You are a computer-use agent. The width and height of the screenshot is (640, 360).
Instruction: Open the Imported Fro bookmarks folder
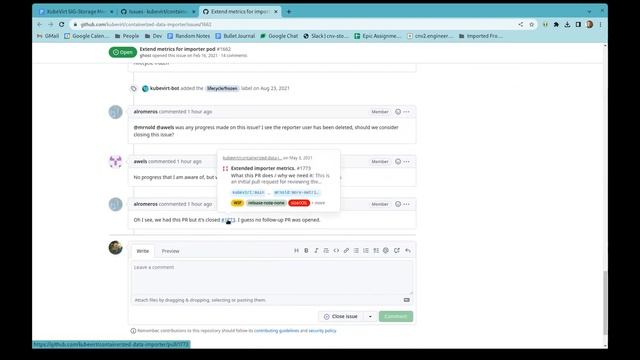click(480, 36)
